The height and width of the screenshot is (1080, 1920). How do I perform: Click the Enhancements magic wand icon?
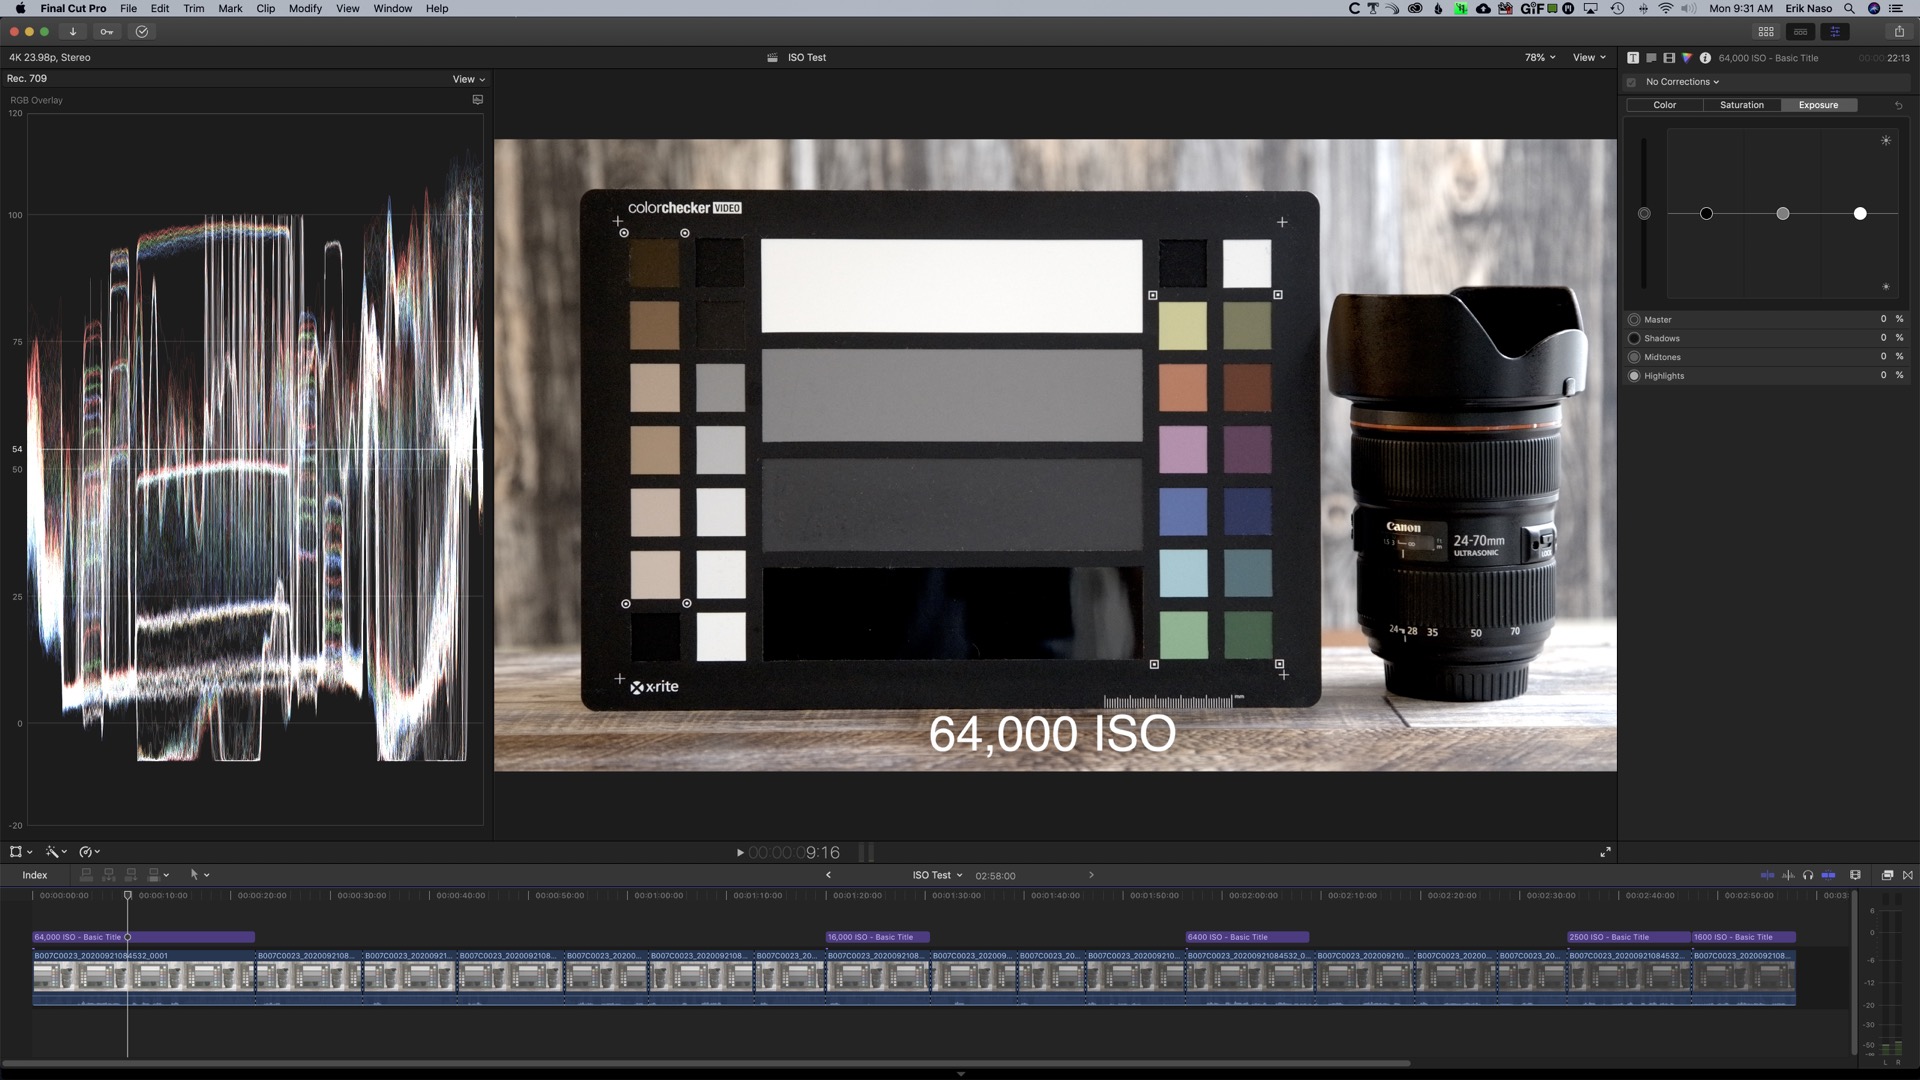pyautogui.click(x=54, y=852)
